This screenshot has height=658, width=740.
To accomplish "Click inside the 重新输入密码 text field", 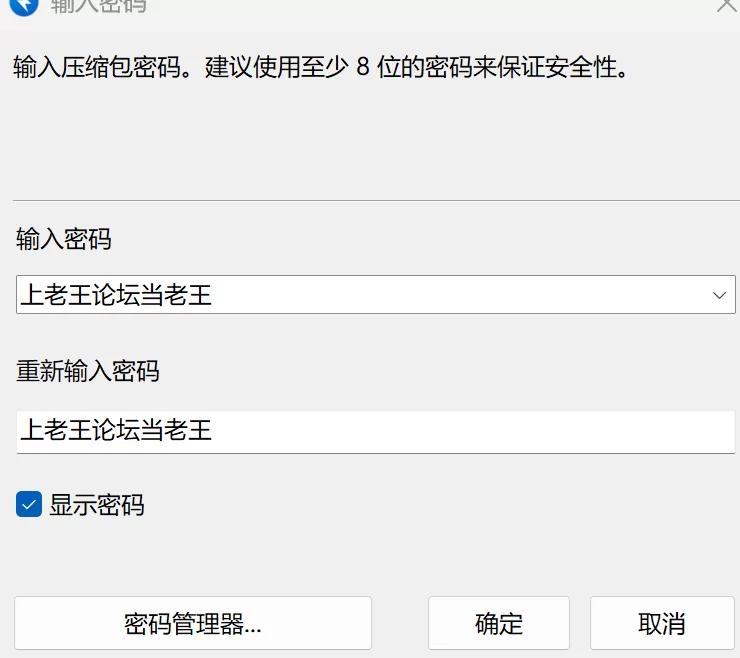I will pyautogui.click(x=376, y=432).
